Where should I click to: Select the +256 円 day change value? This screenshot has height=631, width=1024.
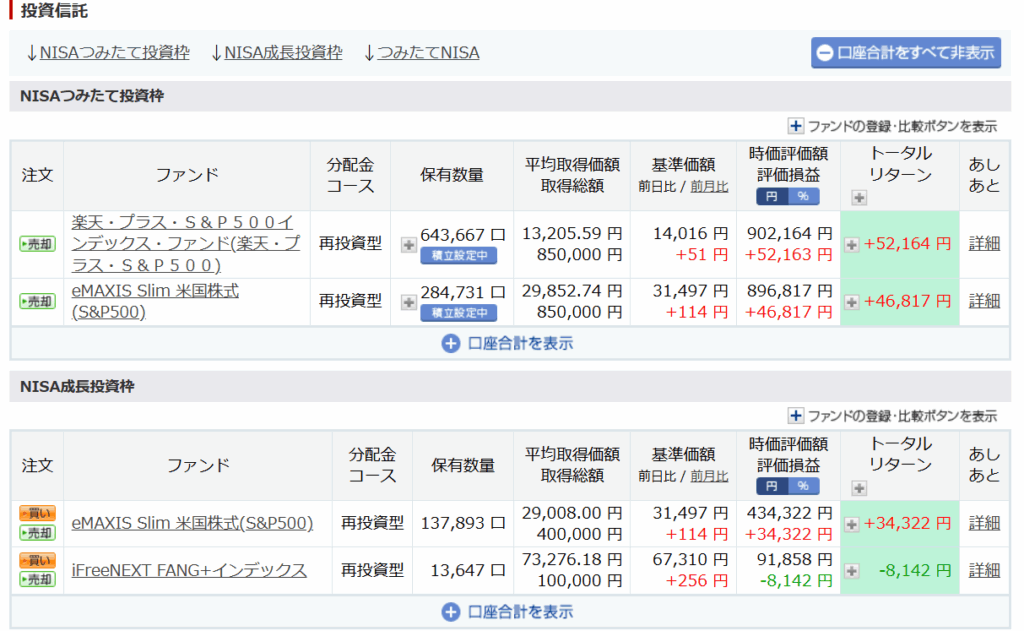[x=697, y=581]
